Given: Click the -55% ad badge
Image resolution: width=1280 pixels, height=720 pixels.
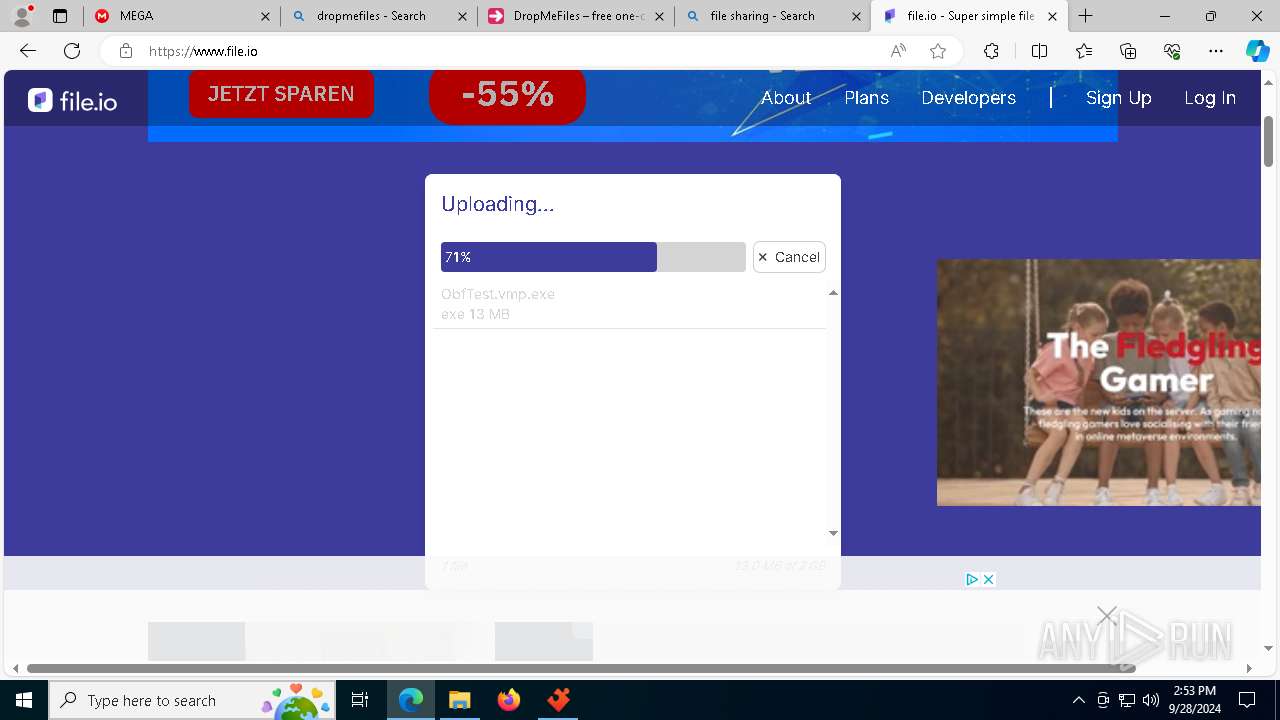Looking at the screenshot, I should click(507, 95).
